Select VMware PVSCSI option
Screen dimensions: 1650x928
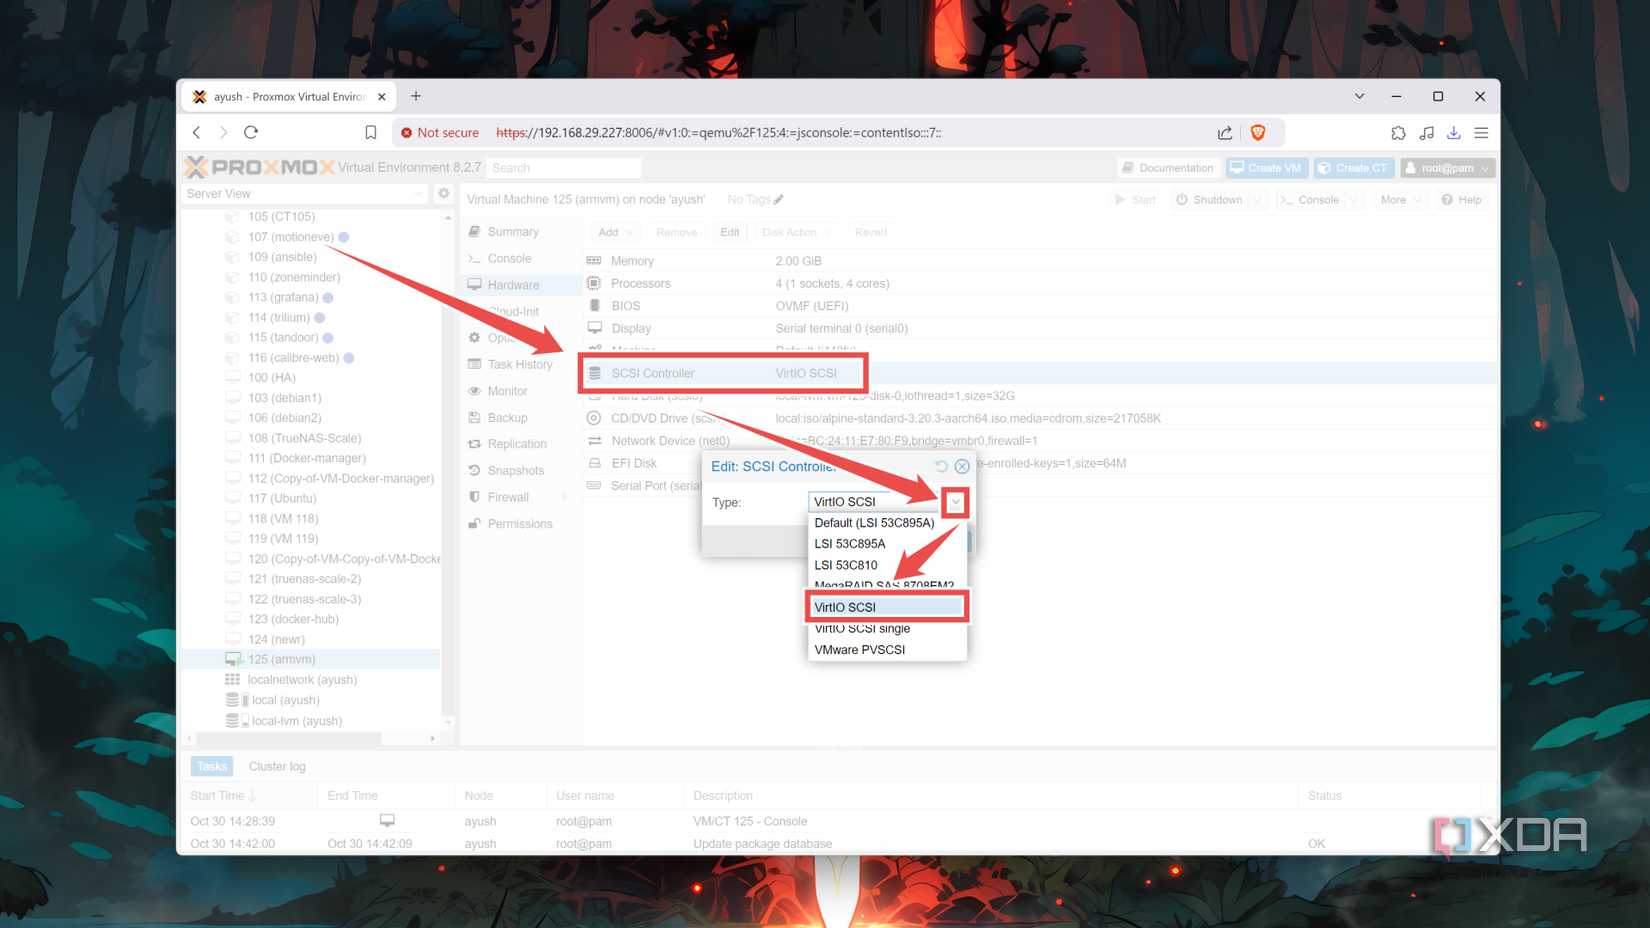click(x=887, y=649)
